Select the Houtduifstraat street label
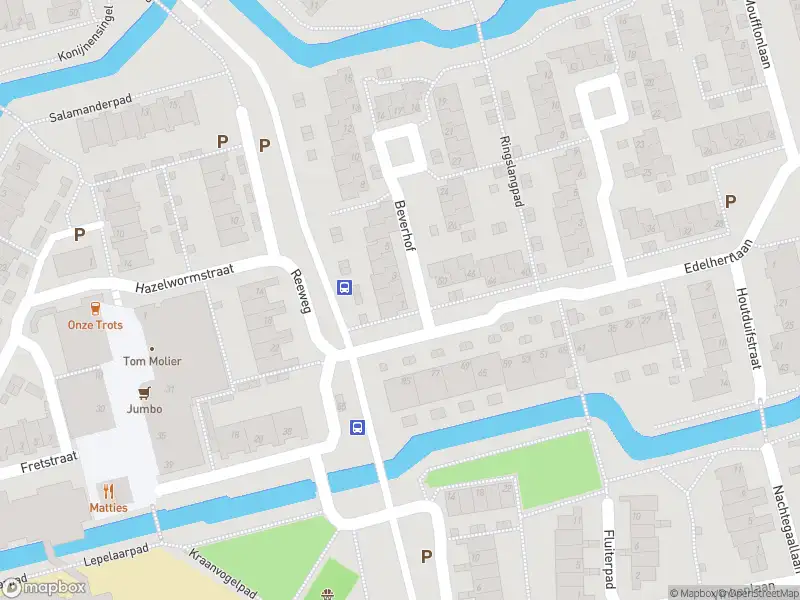The height and width of the screenshot is (600, 800). point(749,329)
